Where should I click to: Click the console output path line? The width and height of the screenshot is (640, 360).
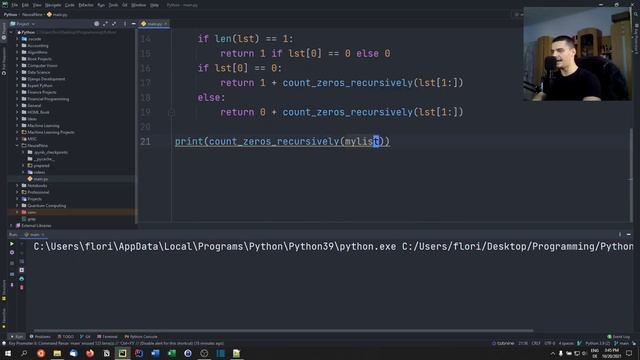(333, 247)
